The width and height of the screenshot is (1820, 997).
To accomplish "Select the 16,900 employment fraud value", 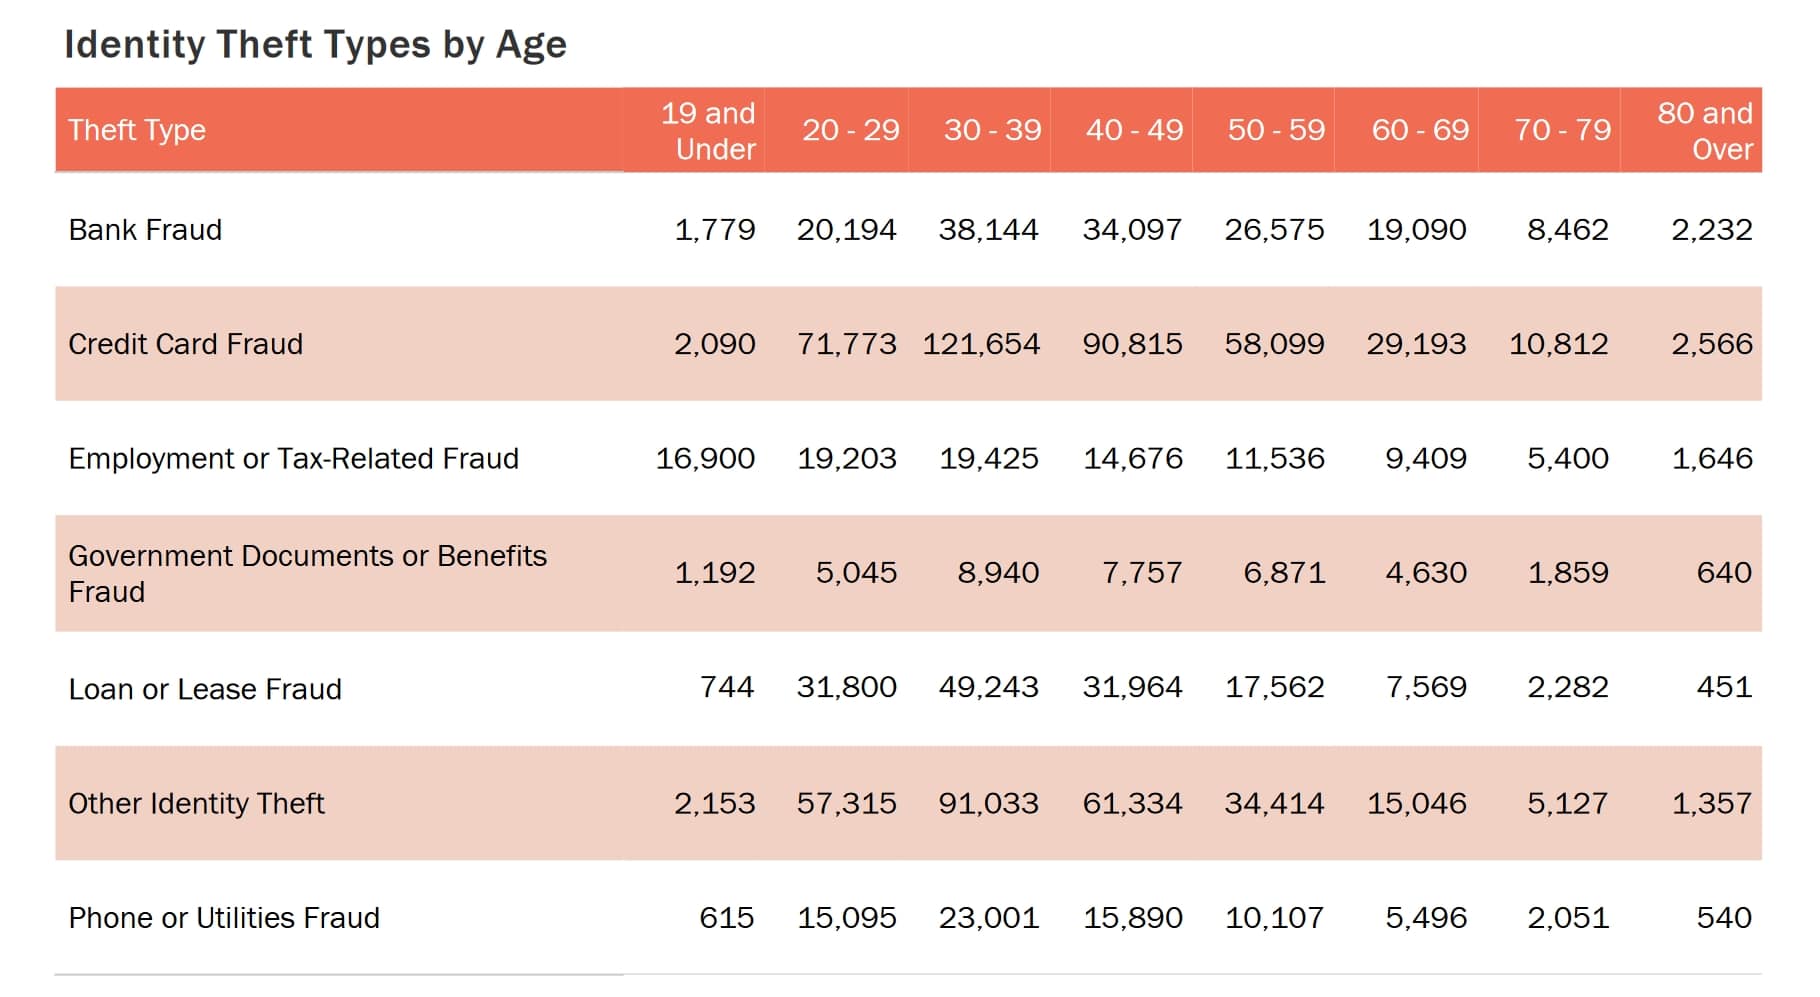I will pos(705,458).
